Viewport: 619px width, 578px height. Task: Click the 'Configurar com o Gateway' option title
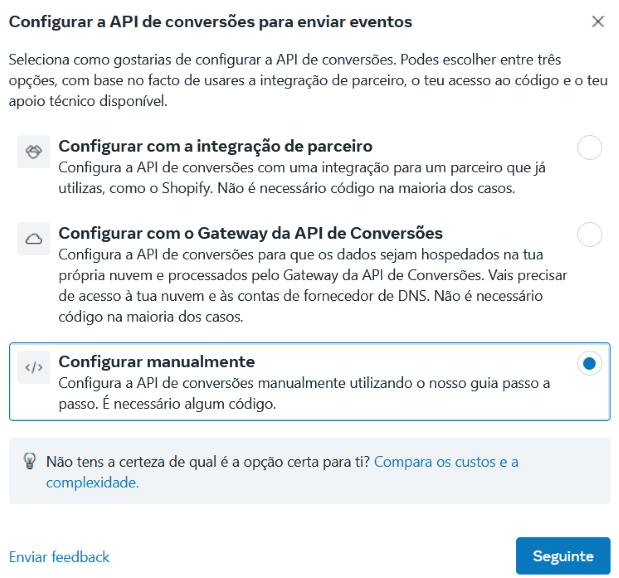tap(250, 233)
